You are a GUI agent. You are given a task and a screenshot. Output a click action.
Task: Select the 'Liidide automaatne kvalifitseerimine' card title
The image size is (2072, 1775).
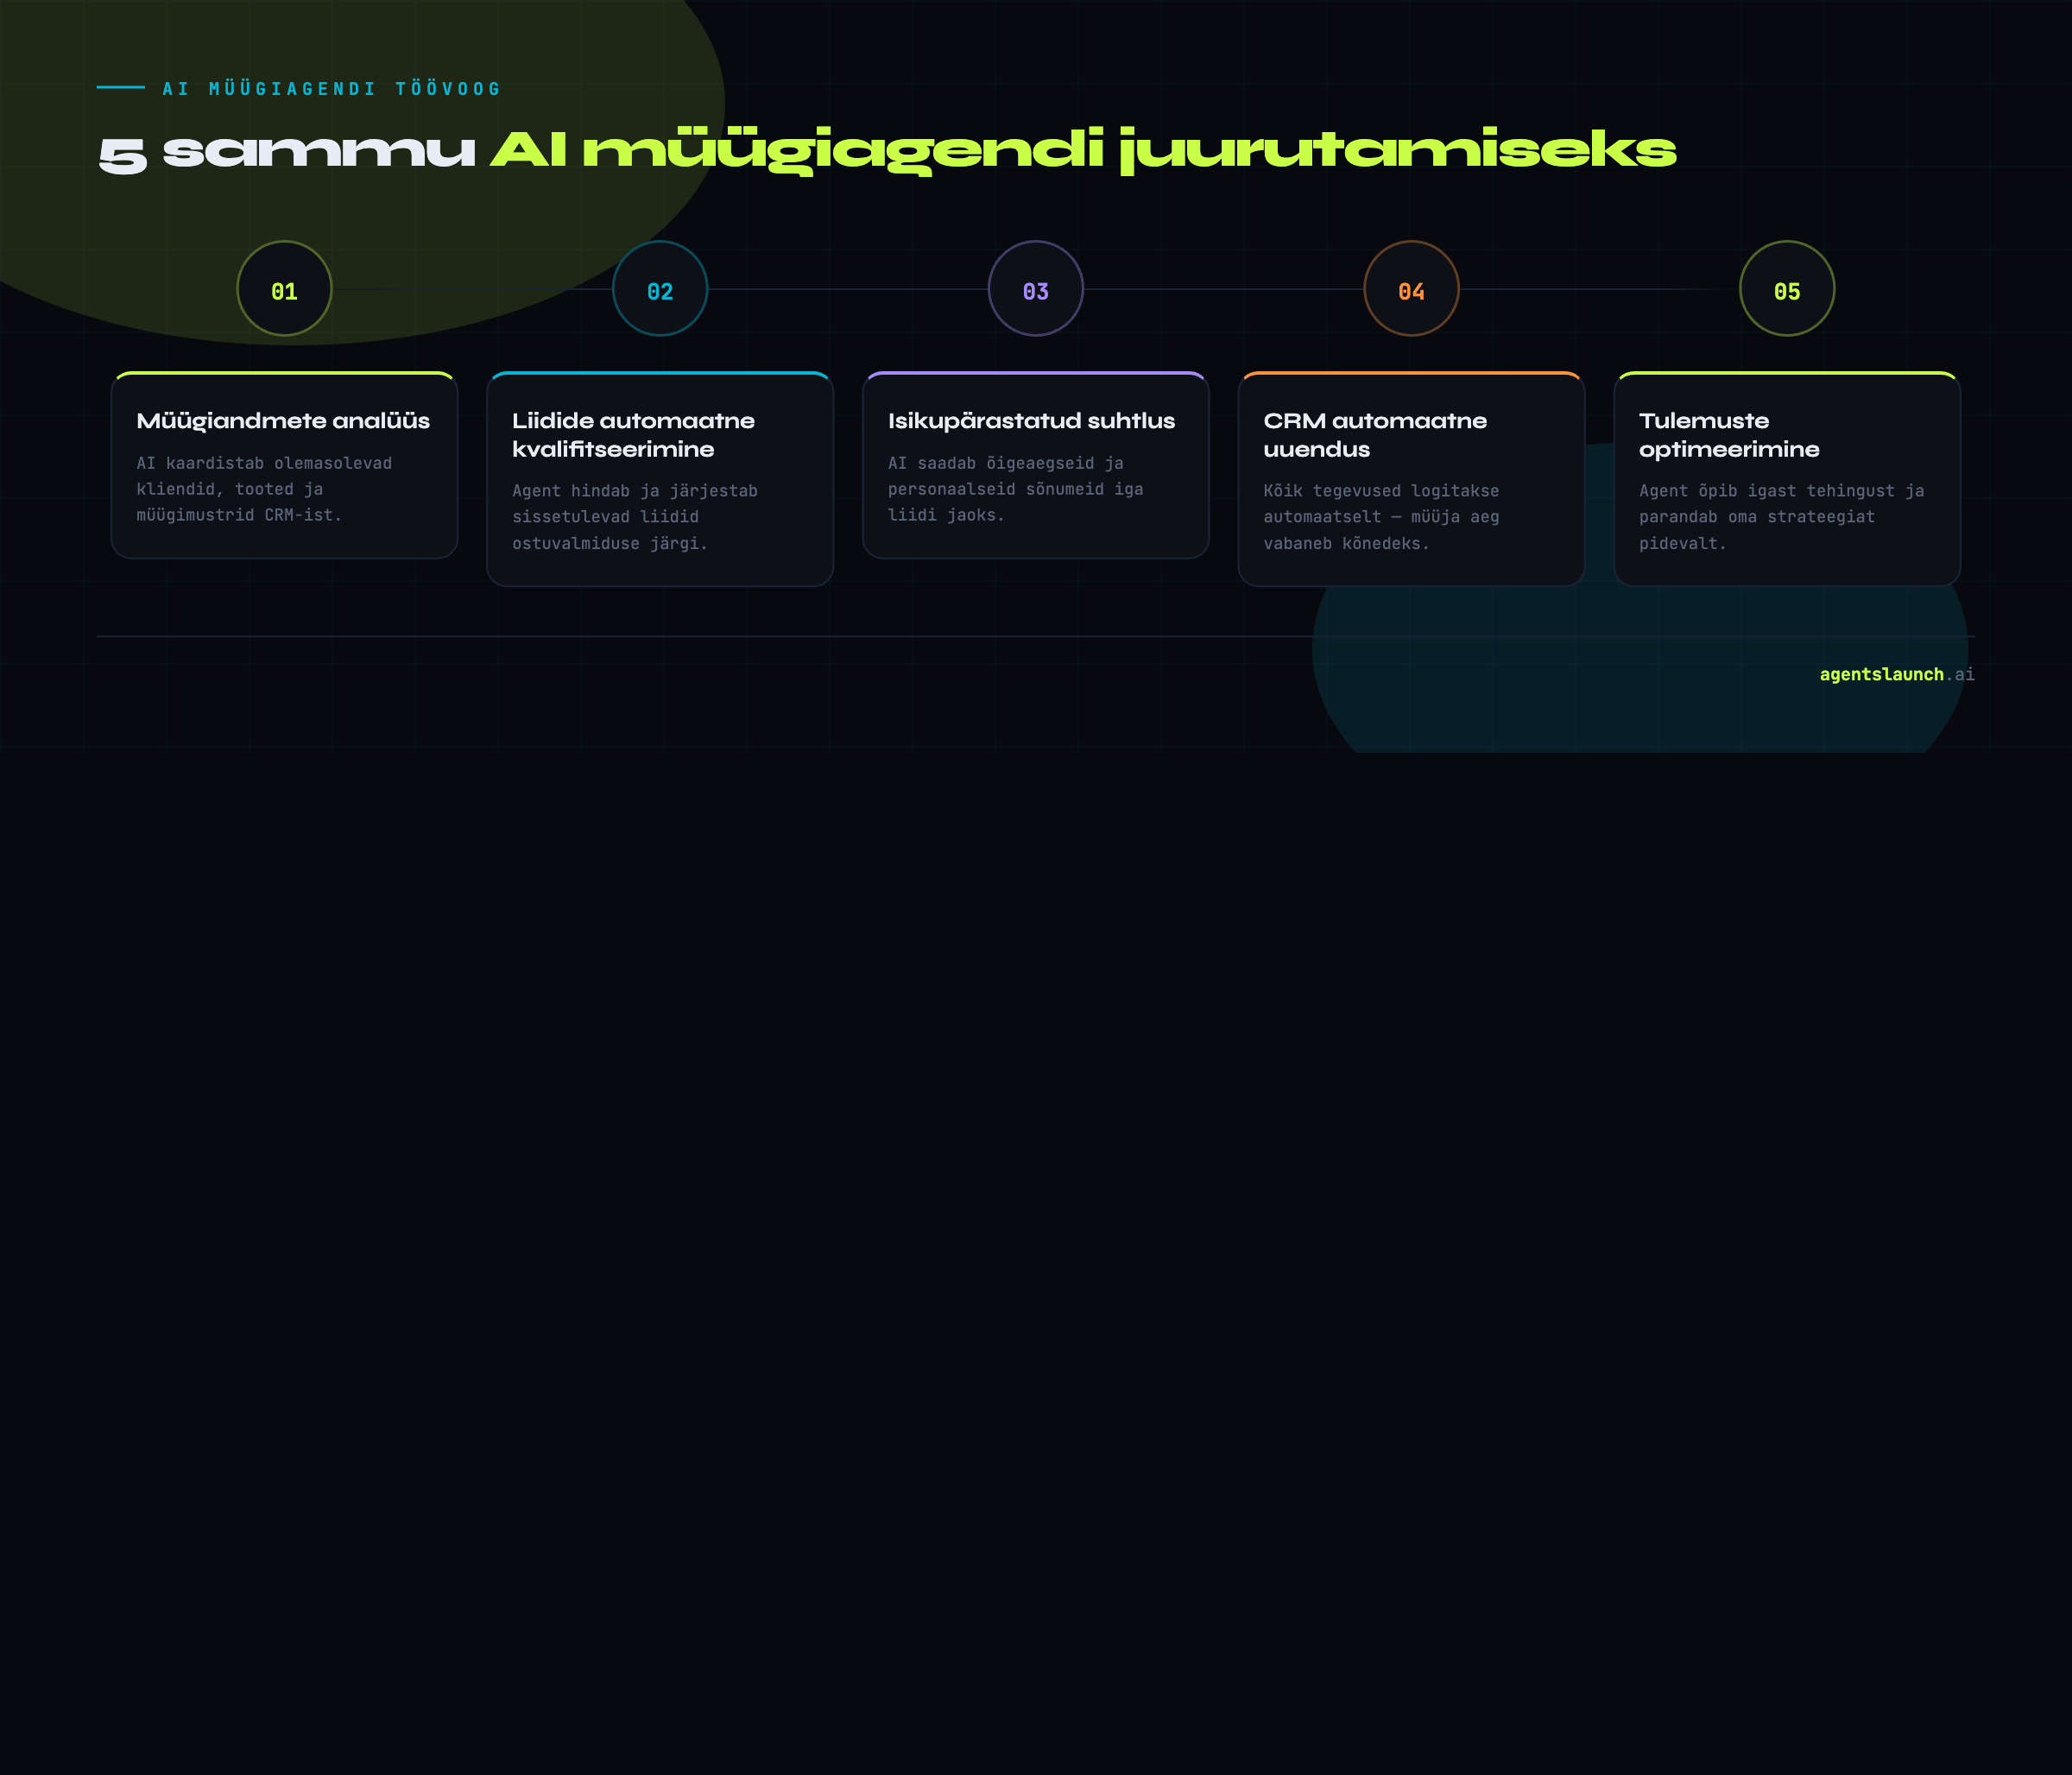pos(633,435)
